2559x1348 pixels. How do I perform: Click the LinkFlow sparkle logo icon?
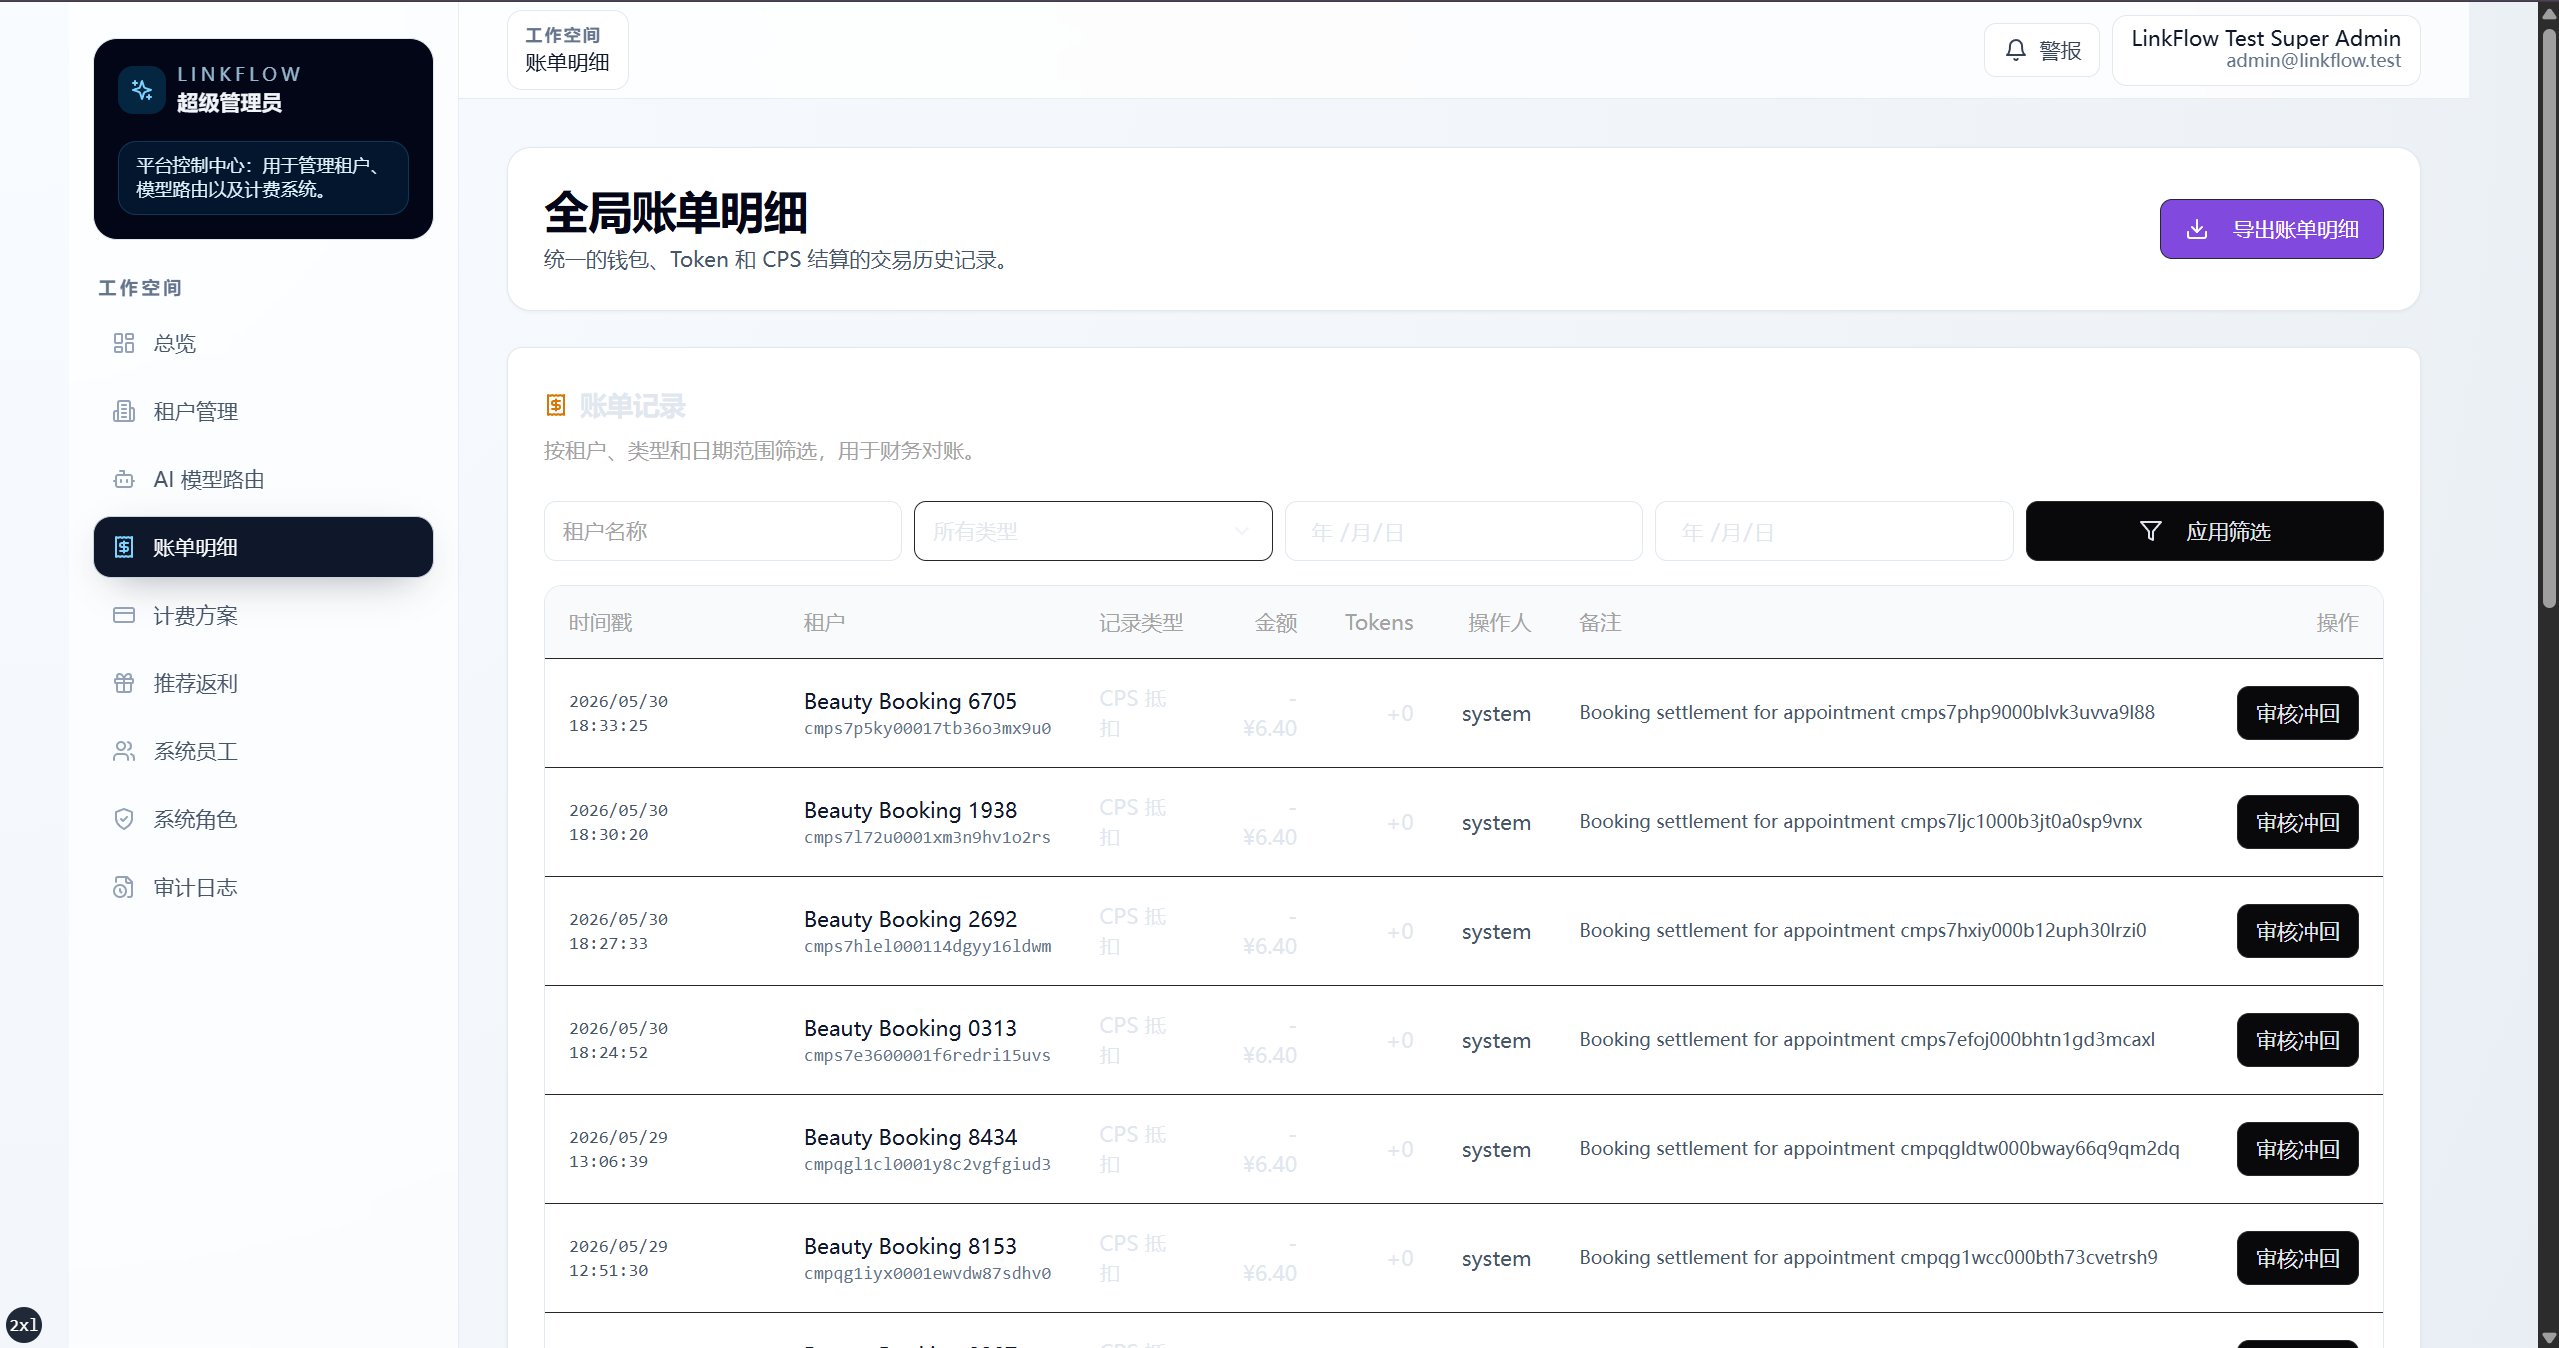coord(142,90)
